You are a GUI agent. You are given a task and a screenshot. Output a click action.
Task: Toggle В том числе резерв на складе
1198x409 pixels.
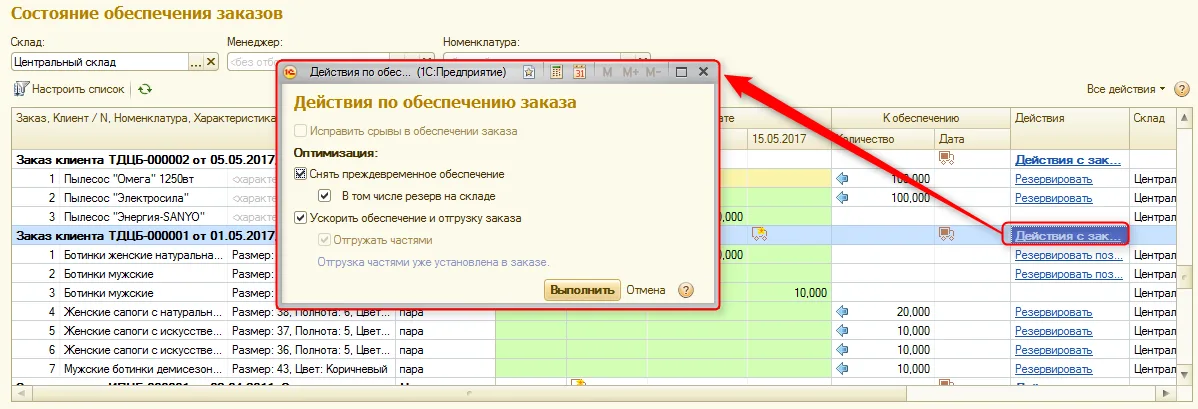(325, 196)
